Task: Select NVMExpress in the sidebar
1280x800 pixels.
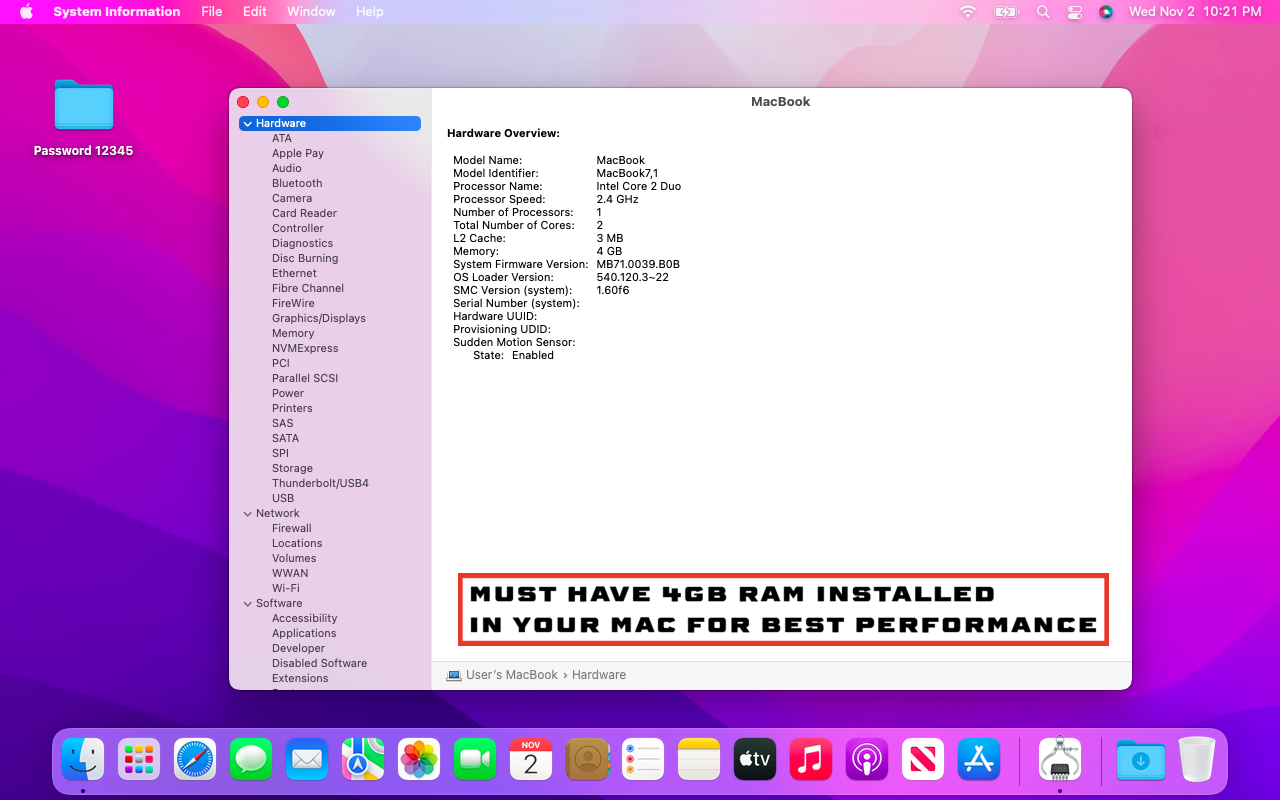Action: tap(305, 349)
